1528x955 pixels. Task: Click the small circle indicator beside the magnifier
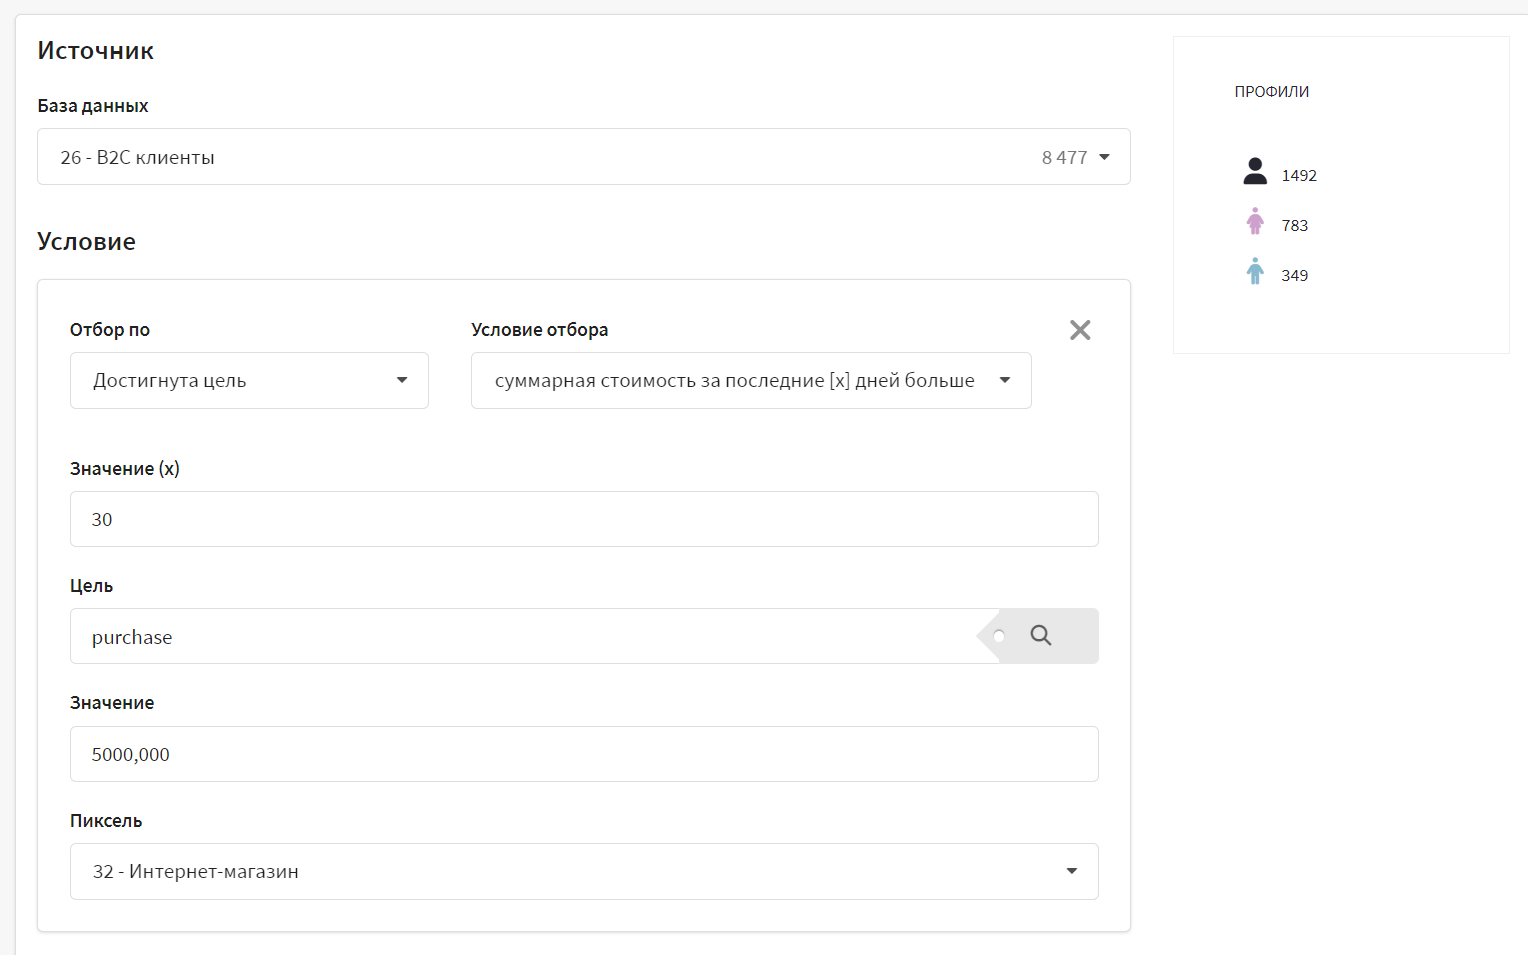click(999, 636)
